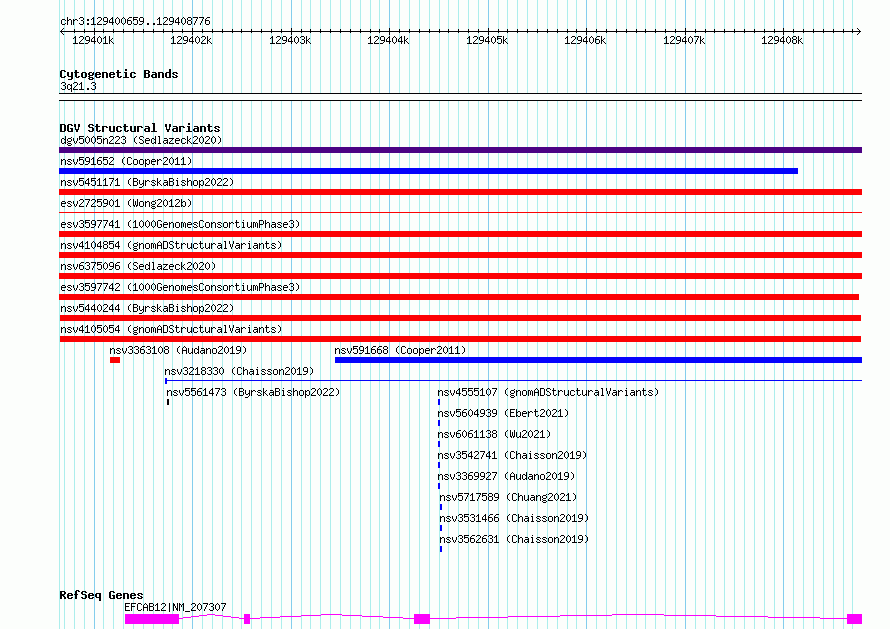Select nsv3562631 (Chaisson2019) variant label
890x629 pixels.
(514, 539)
